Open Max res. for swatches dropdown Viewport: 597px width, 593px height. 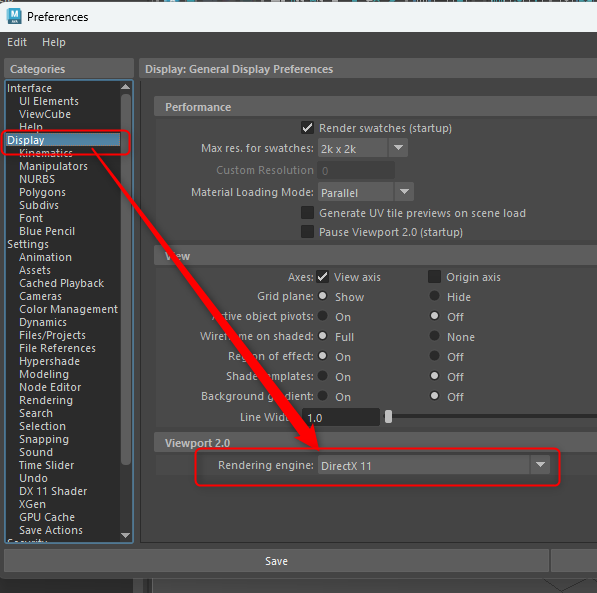pyautogui.click(x=362, y=148)
